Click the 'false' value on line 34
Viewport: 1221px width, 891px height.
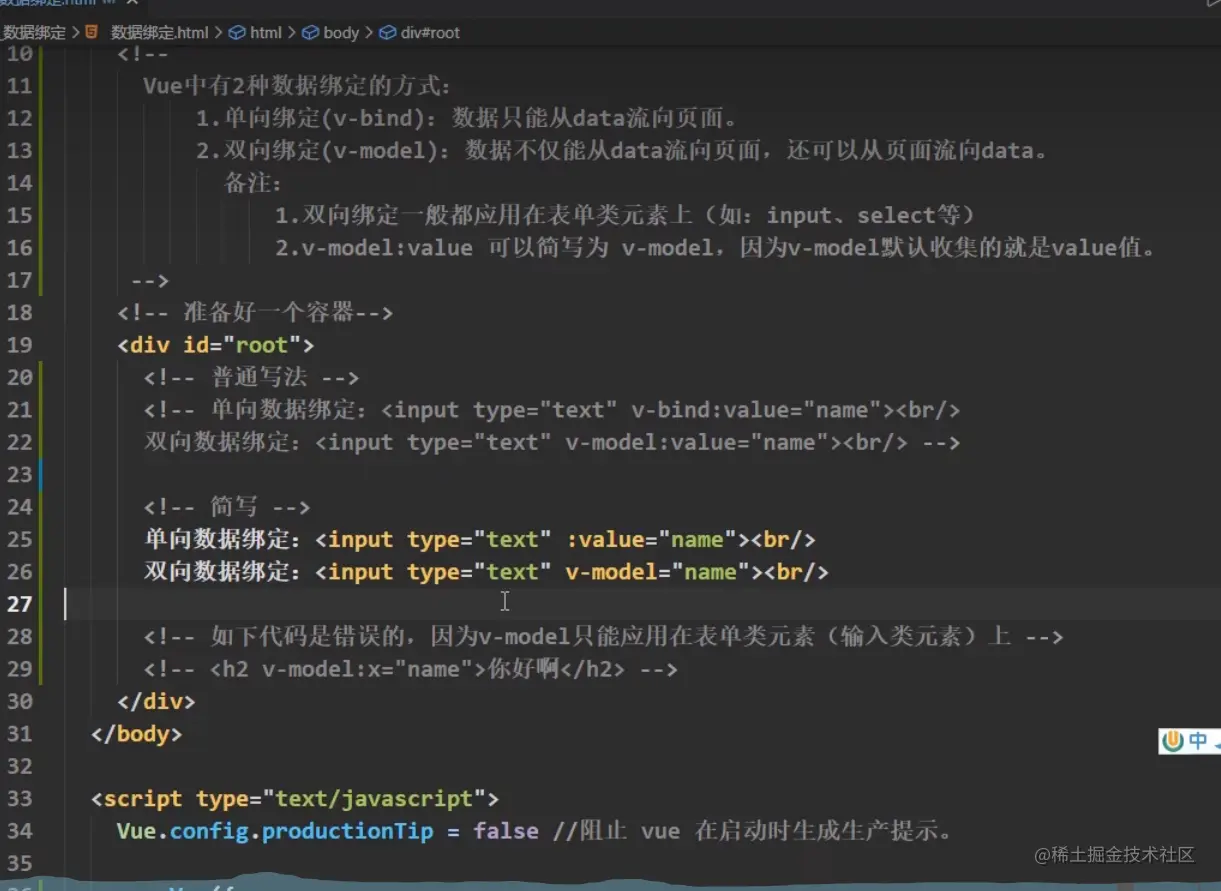click(x=506, y=831)
